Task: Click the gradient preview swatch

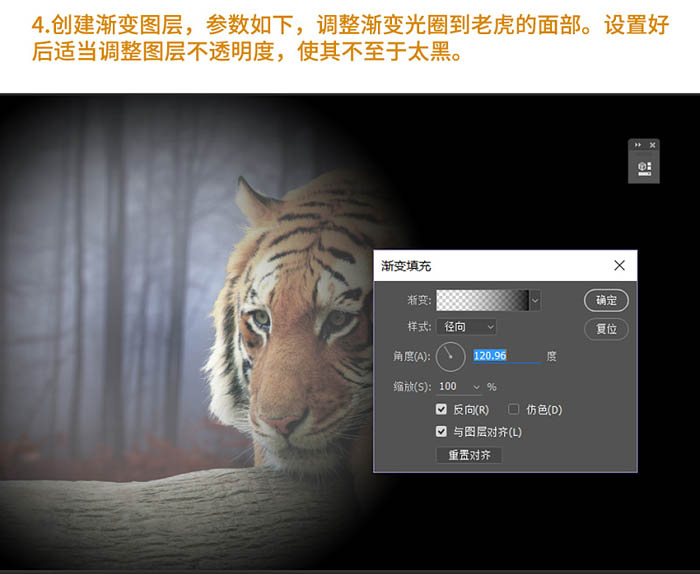Action: tap(483, 300)
